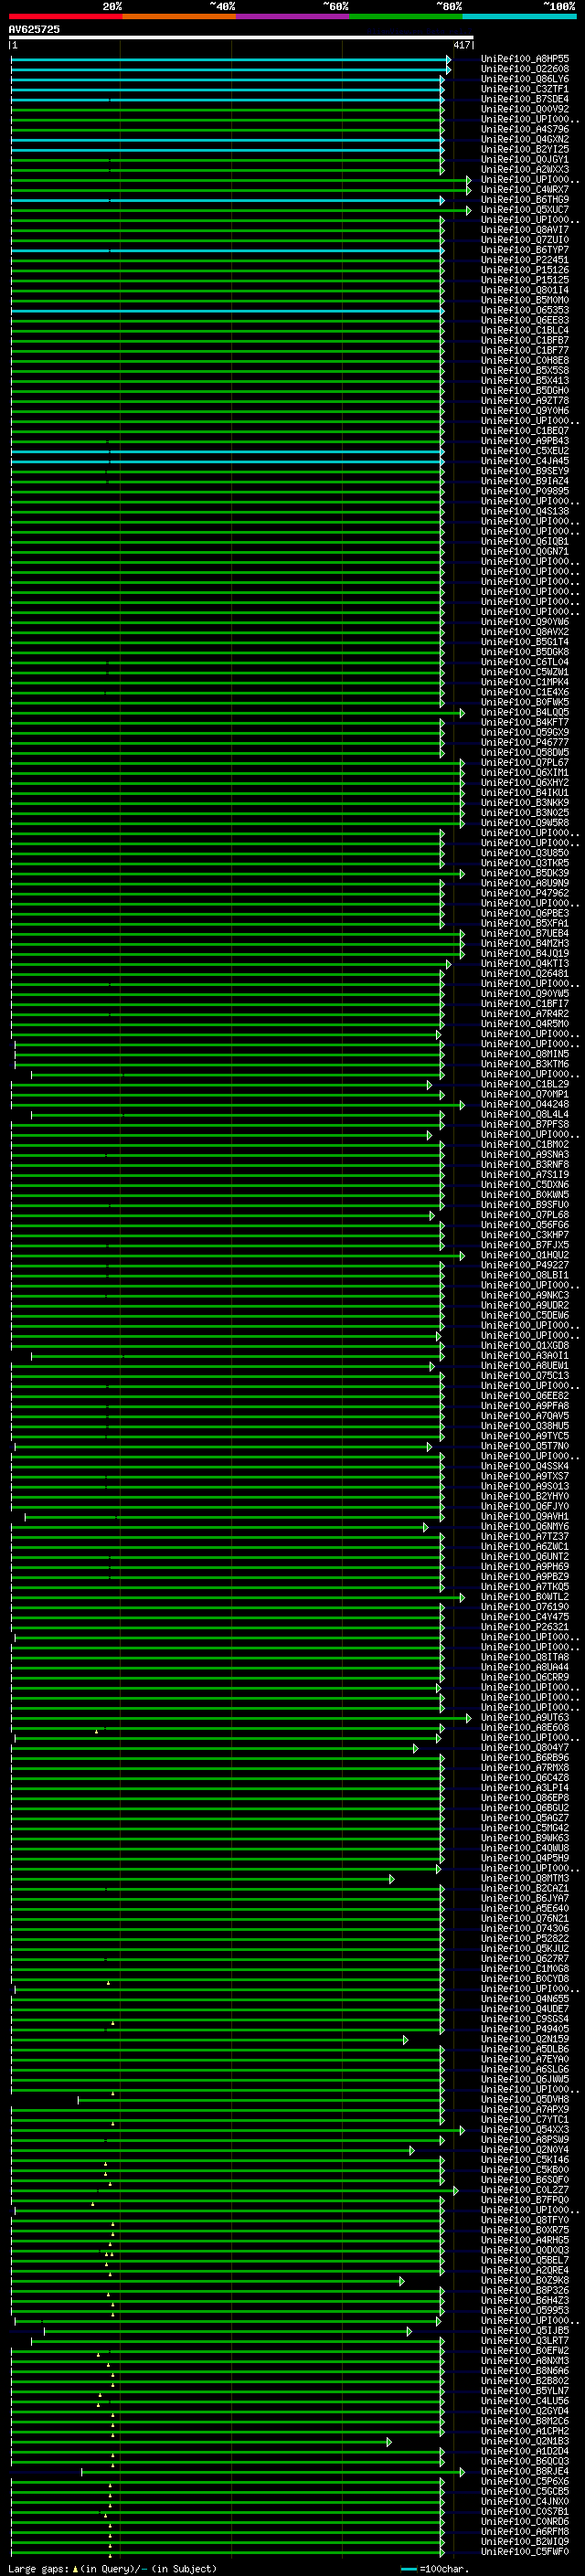Select label UniRef100_B3NKK9
Image resolution: width=585 pixels, height=2576 pixels.
(525, 803)
